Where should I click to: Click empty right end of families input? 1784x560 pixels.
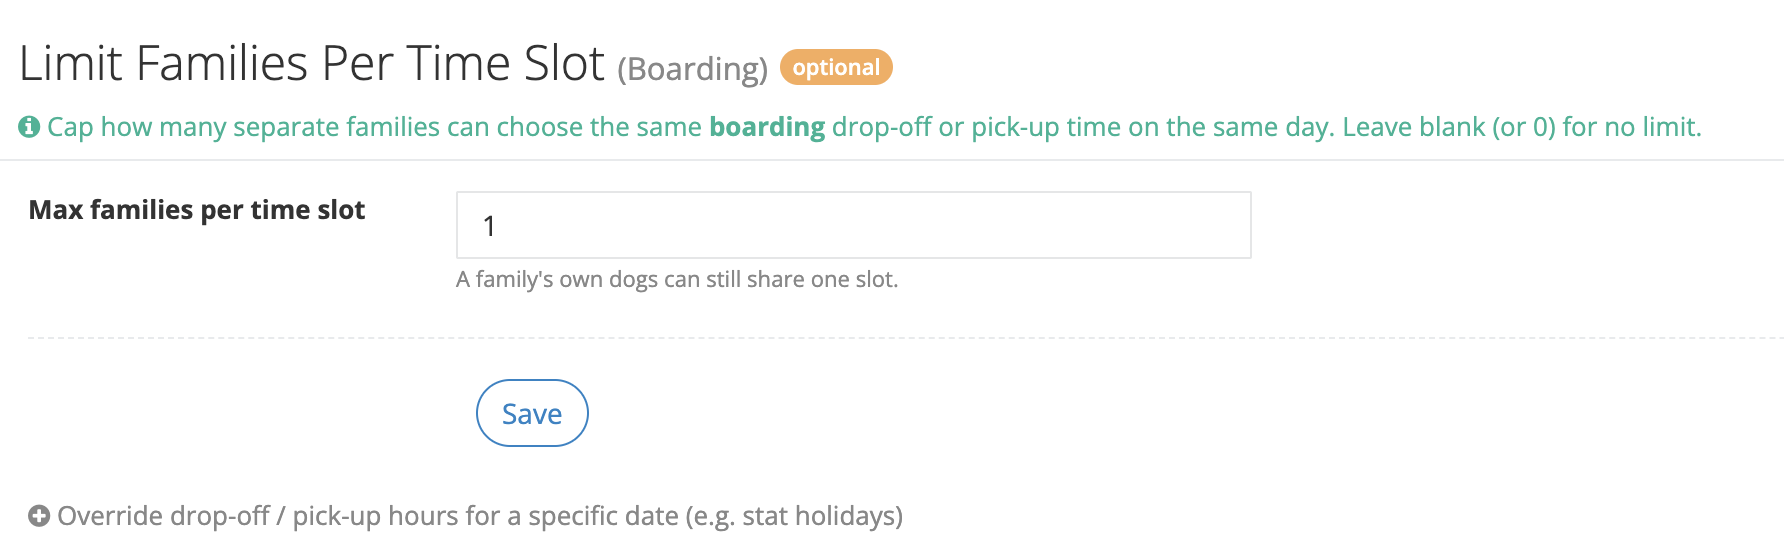[1150, 225]
